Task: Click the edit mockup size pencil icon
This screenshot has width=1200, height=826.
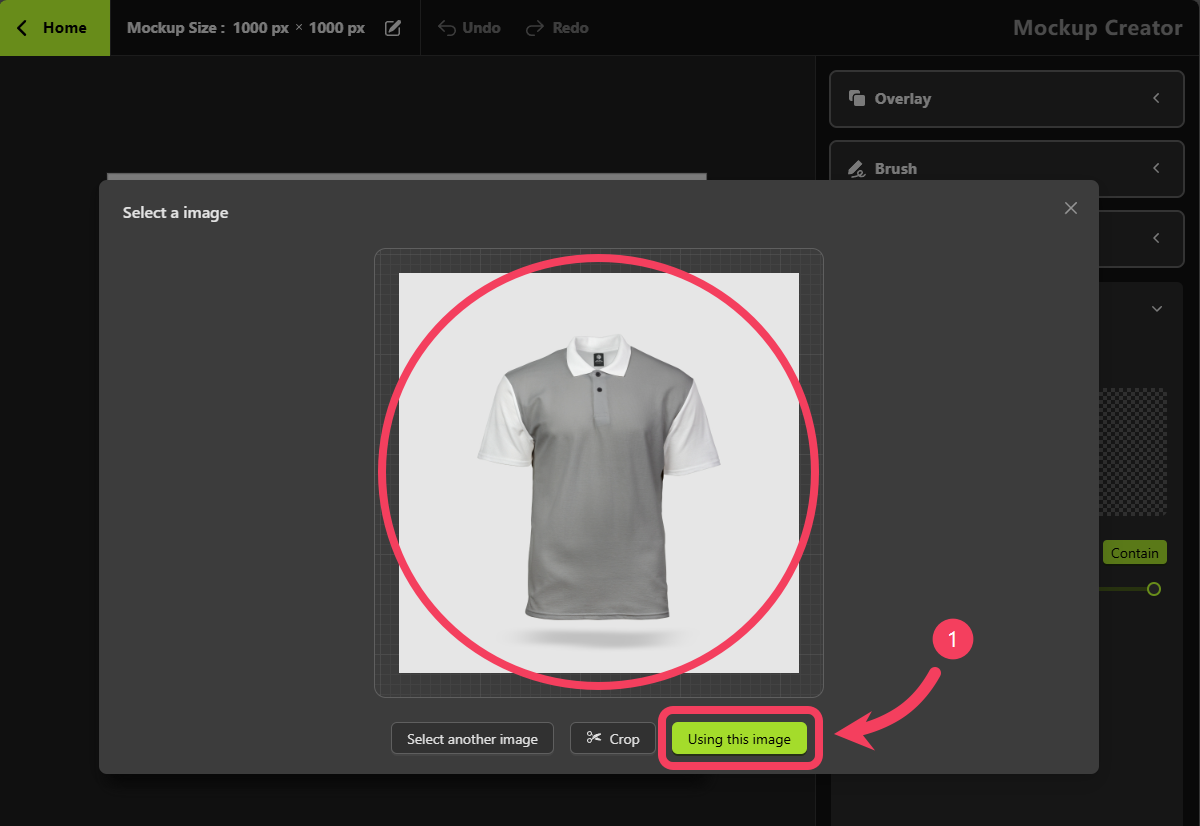Action: click(x=393, y=28)
